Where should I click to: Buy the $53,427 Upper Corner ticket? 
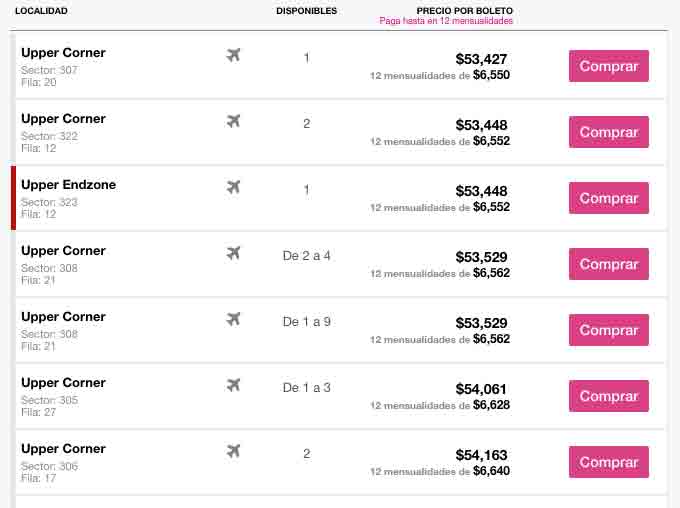(609, 66)
